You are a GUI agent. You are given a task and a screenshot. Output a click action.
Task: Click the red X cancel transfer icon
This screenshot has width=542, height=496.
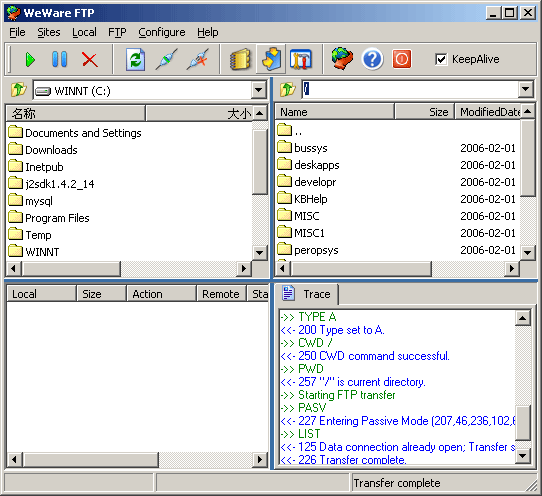(90, 59)
